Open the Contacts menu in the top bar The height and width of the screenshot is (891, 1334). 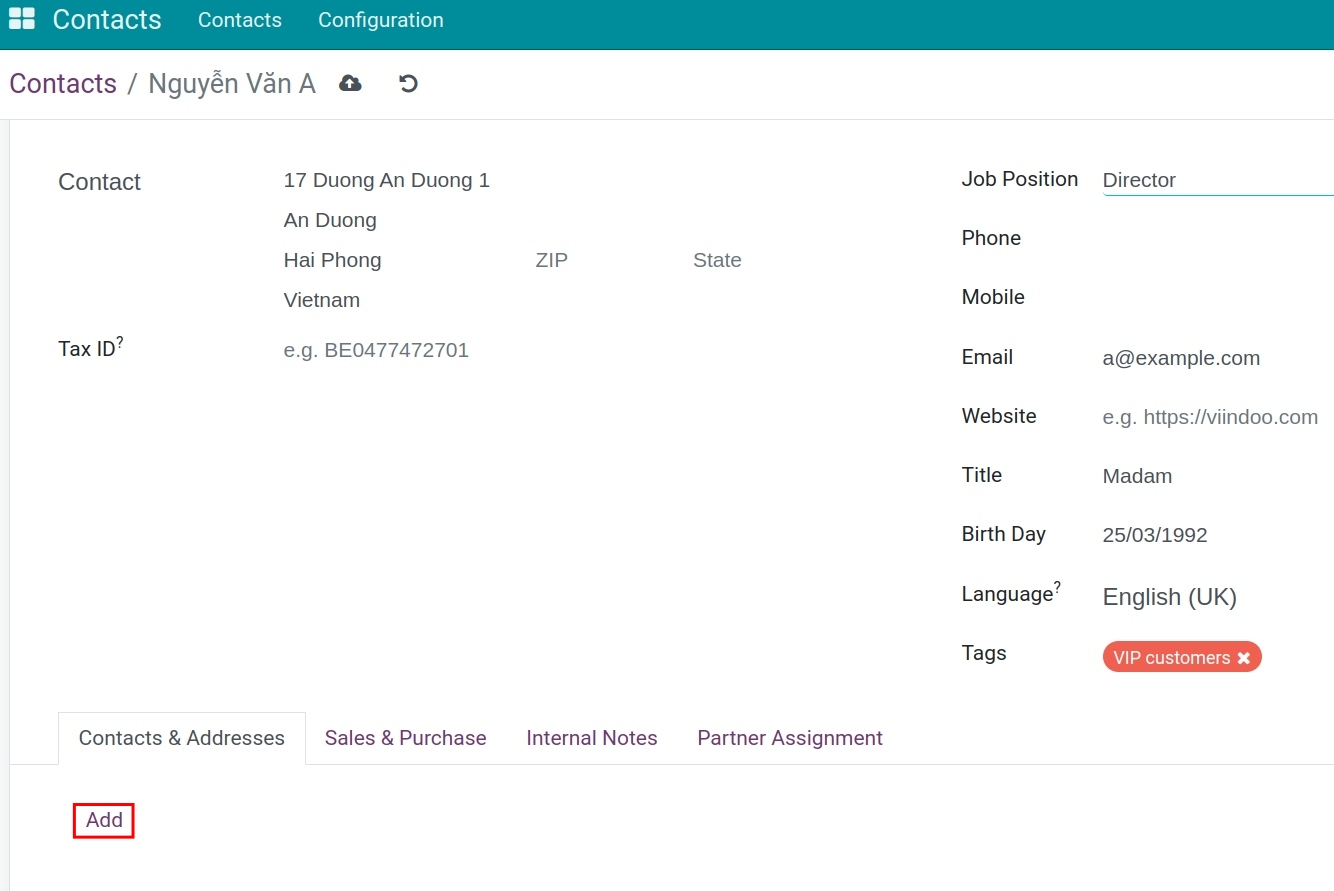[239, 19]
